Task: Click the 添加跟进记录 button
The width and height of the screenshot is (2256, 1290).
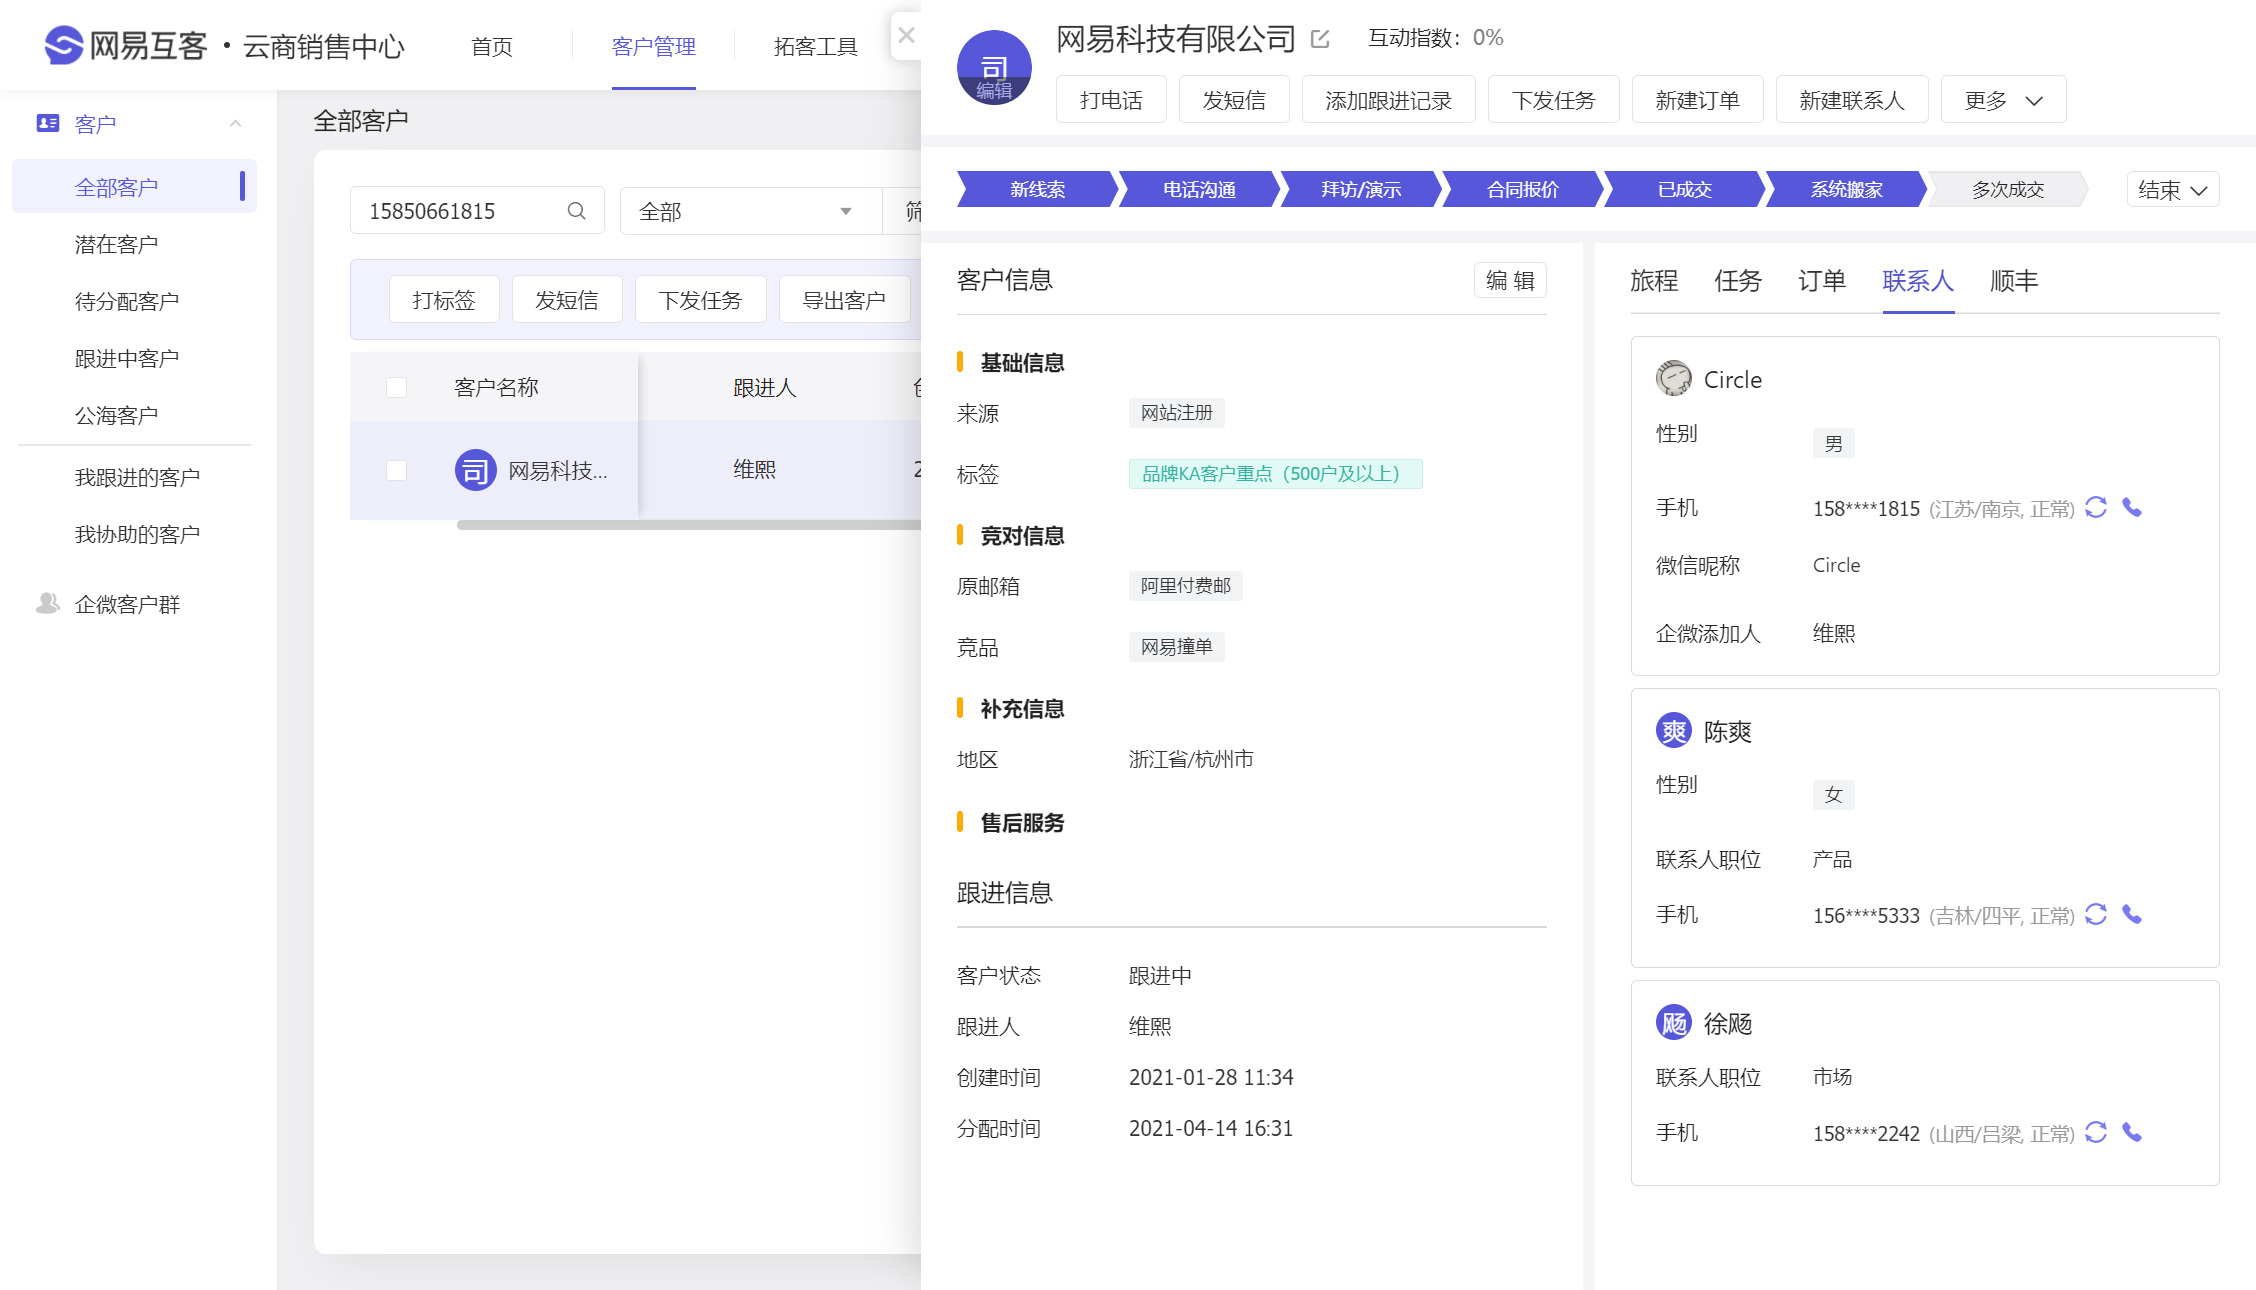Action: pos(1388,100)
